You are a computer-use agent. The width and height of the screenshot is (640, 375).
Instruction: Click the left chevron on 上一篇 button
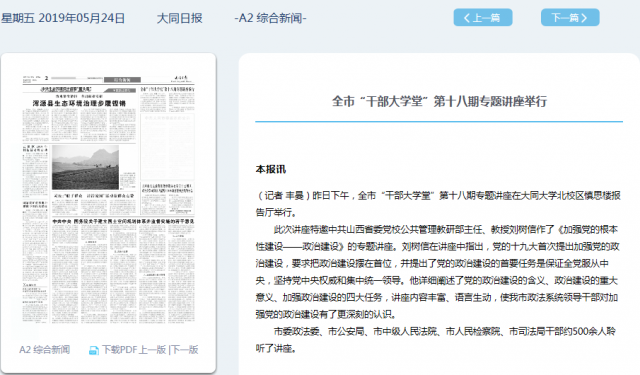[467, 18]
